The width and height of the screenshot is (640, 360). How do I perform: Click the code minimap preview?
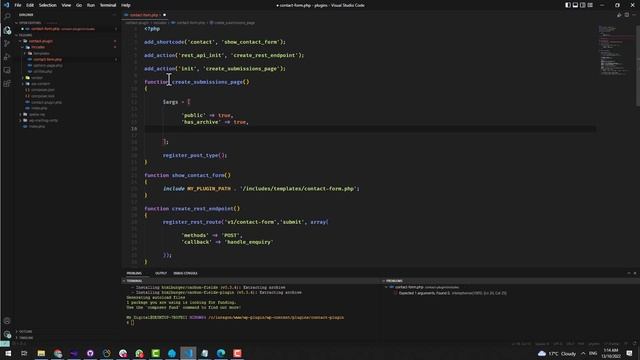[615, 51]
